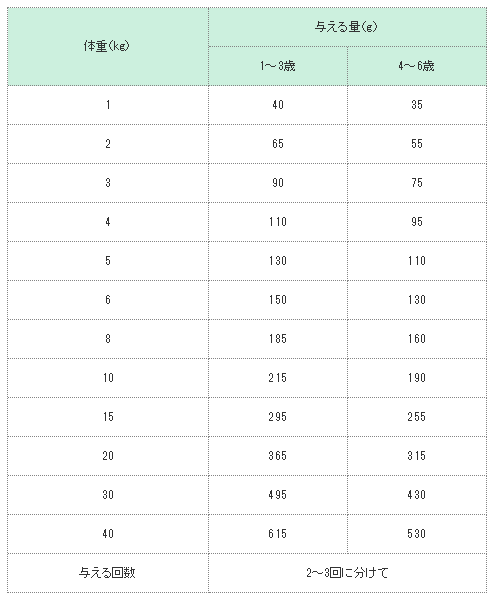Select the cell showing 65
This screenshot has width=493, height=596.
[278, 144]
